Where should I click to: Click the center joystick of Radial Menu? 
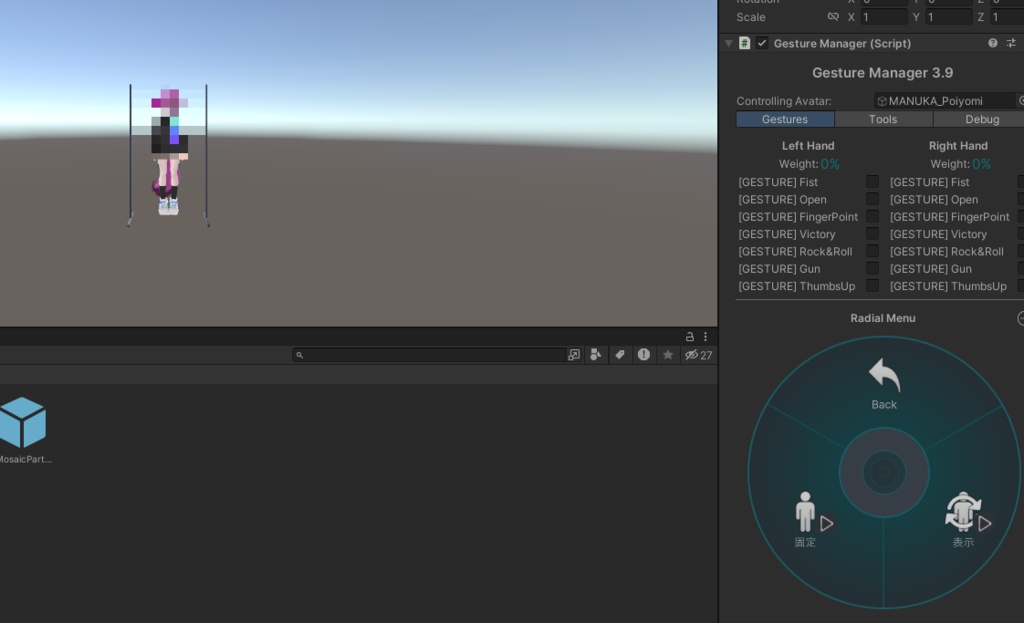(x=884, y=472)
